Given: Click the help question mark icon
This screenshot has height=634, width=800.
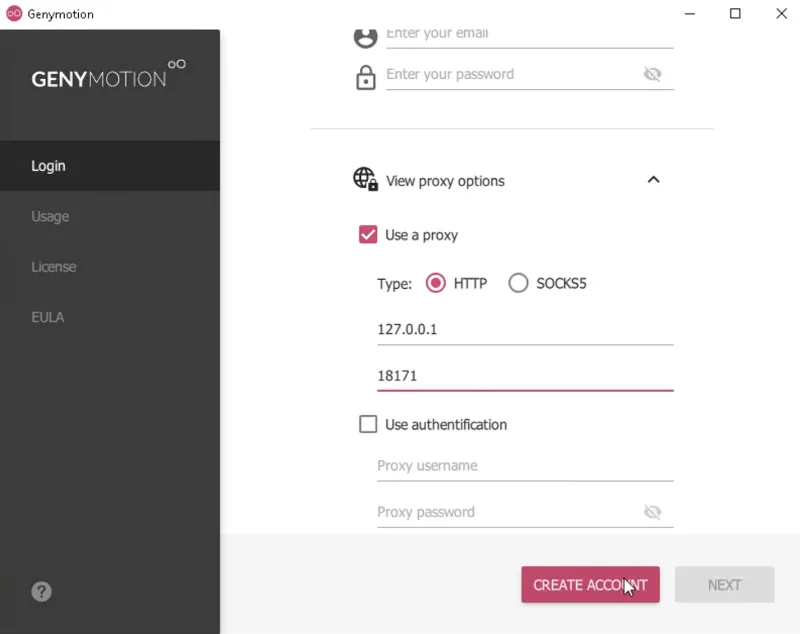Looking at the screenshot, I should pyautogui.click(x=41, y=592).
